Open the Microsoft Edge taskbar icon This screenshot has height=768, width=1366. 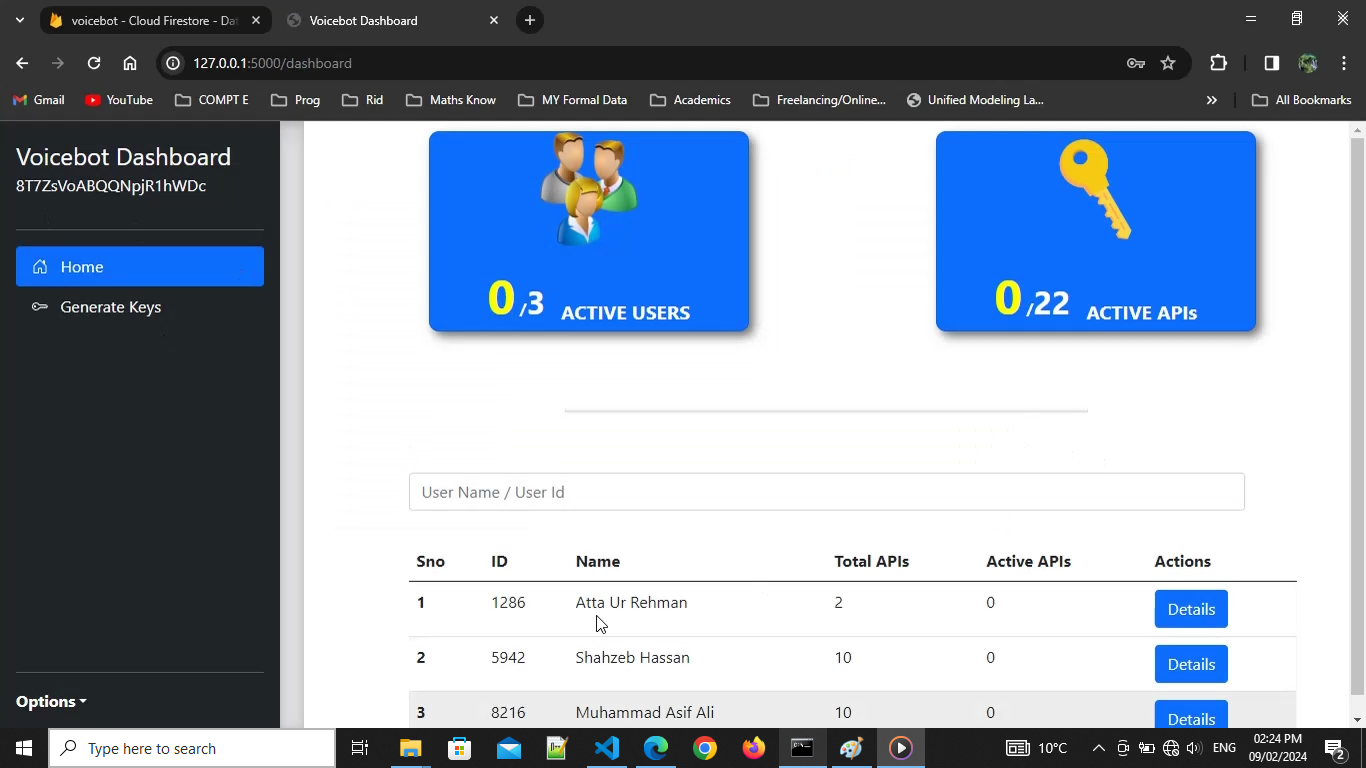(656, 748)
